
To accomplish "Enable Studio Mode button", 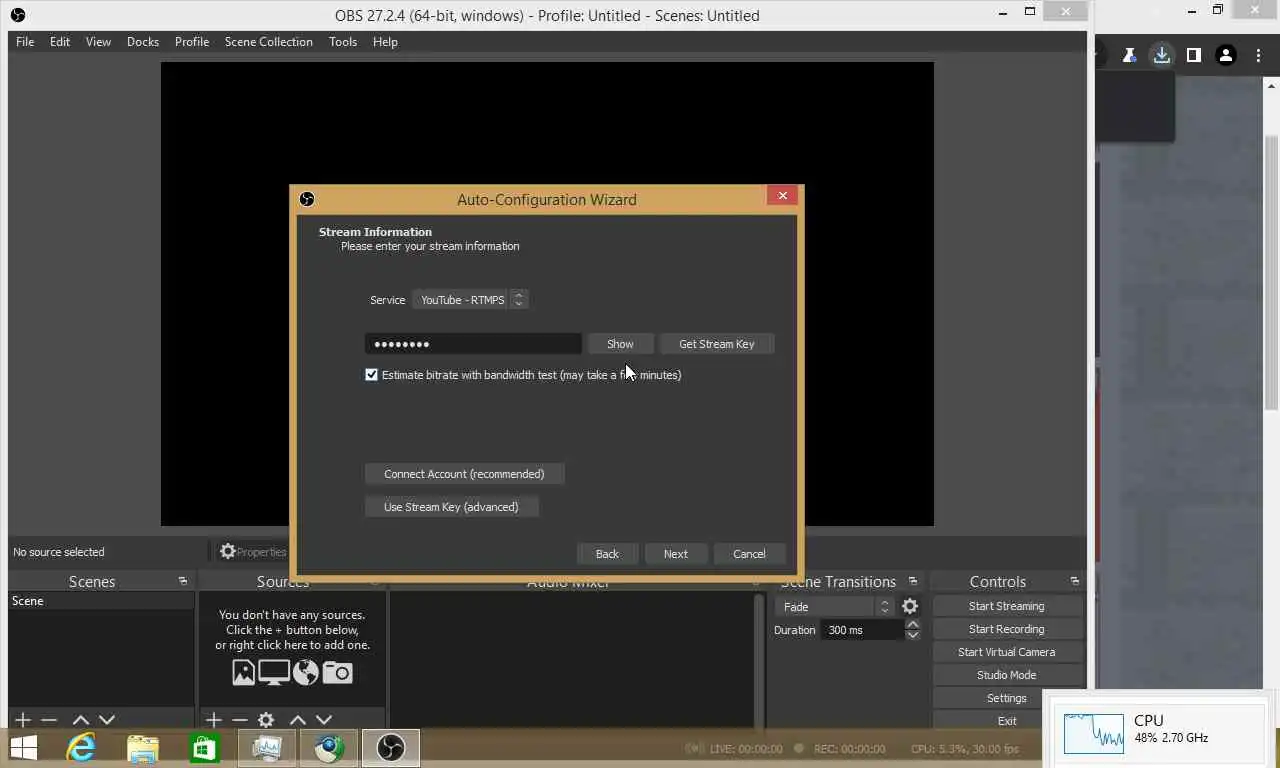I will (x=1006, y=675).
